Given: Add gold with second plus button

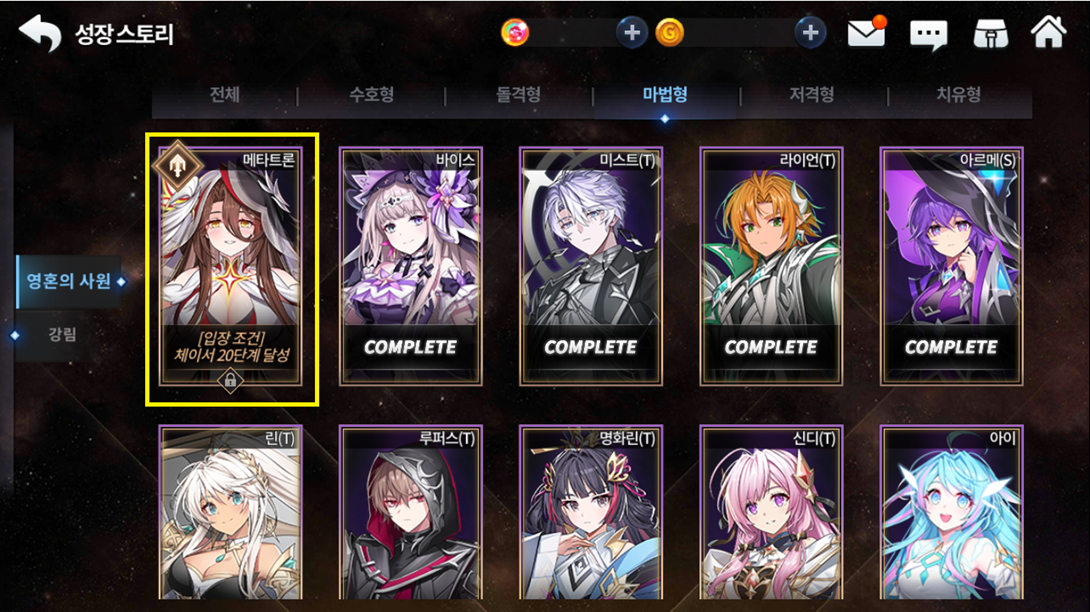Looking at the screenshot, I should point(811,33).
